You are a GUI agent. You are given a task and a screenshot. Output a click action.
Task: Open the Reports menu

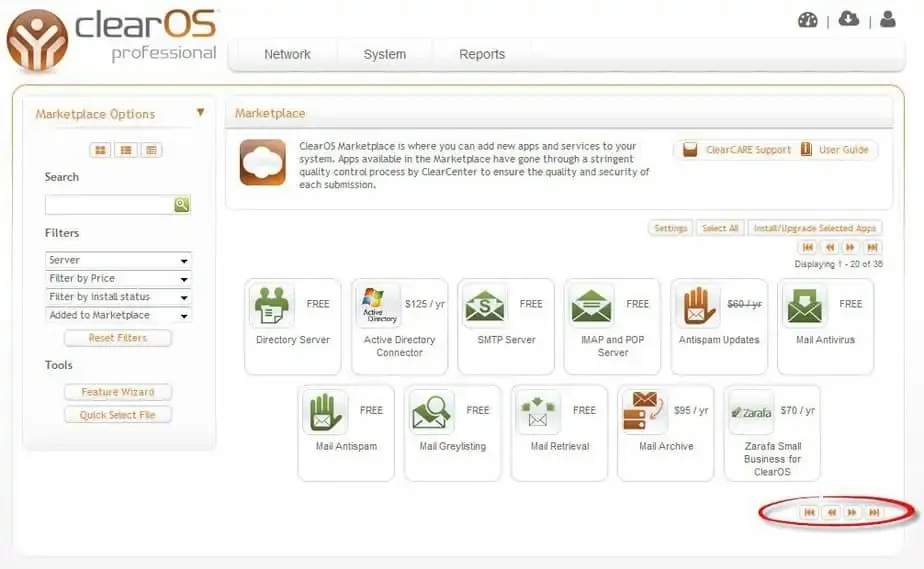click(x=482, y=55)
